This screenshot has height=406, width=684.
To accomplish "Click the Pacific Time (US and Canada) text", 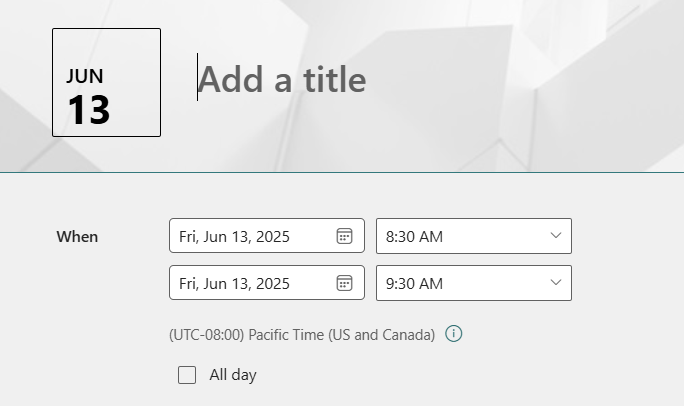I will point(342,335).
